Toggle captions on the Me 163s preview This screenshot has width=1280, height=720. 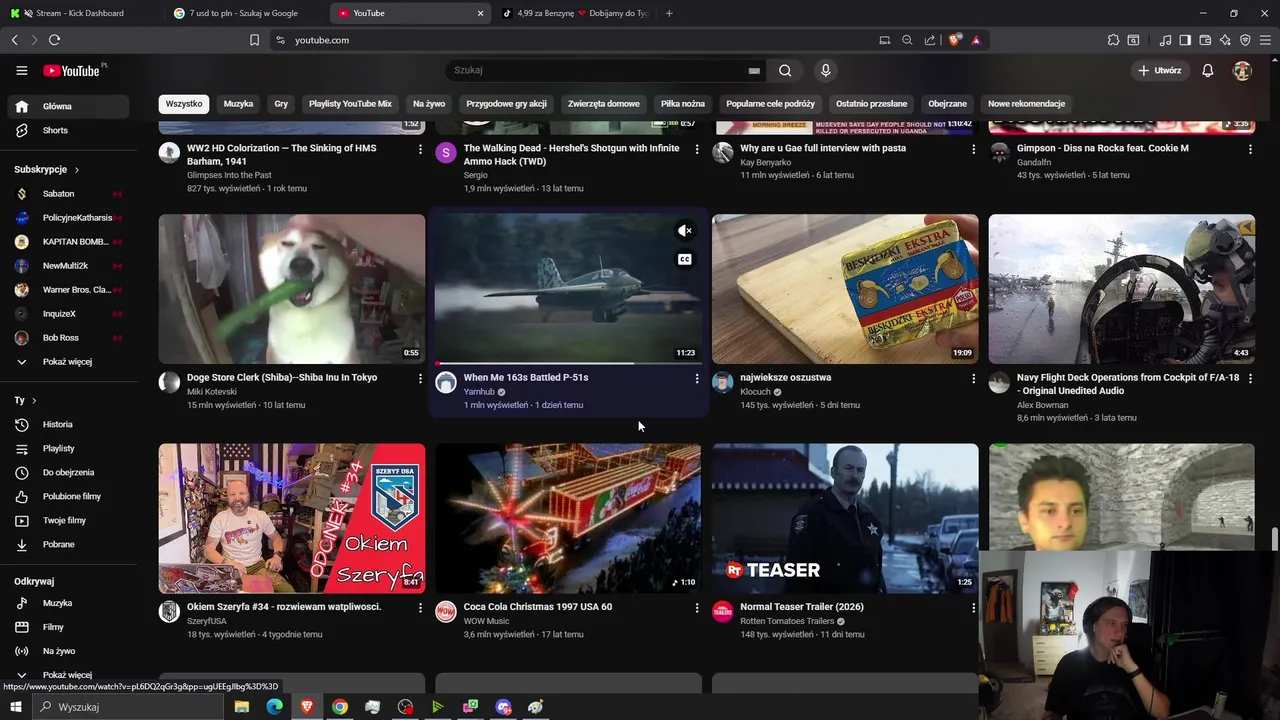point(685,259)
